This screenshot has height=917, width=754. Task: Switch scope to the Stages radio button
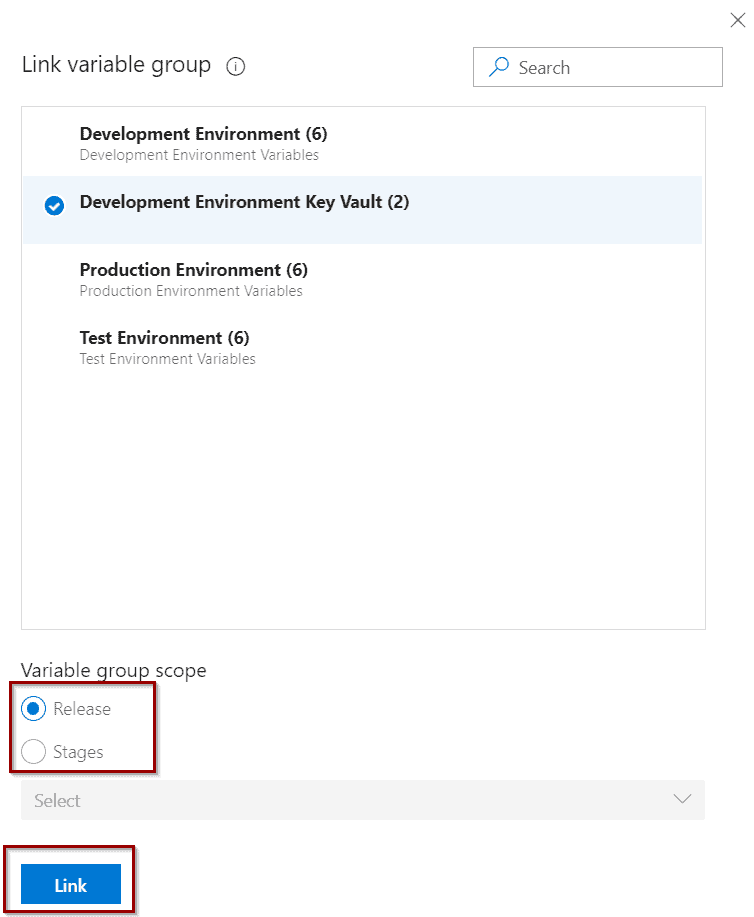click(x=33, y=751)
